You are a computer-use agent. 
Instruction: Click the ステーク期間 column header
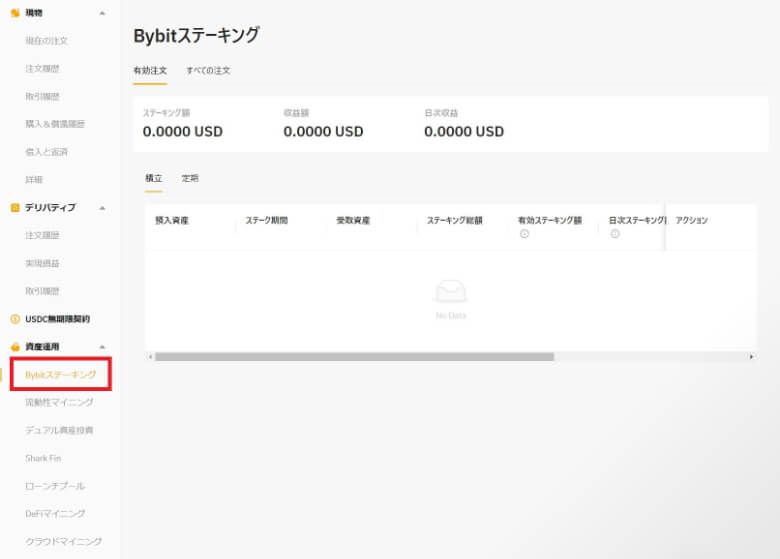coord(267,220)
